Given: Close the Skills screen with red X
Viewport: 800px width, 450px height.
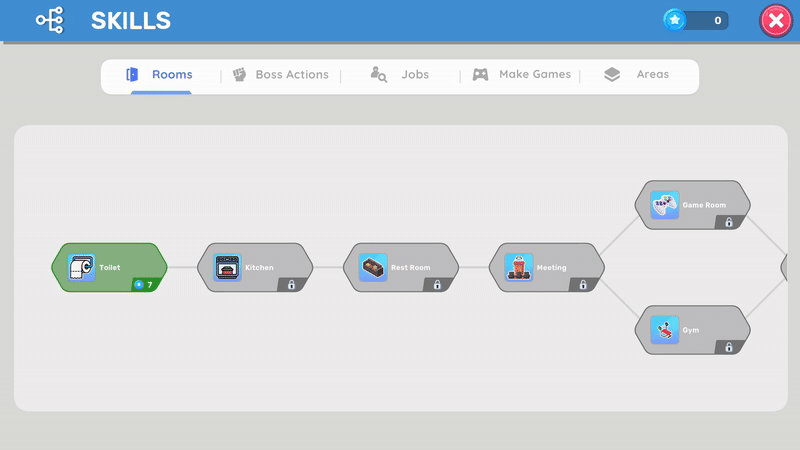Looking at the screenshot, I should (776, 20).
